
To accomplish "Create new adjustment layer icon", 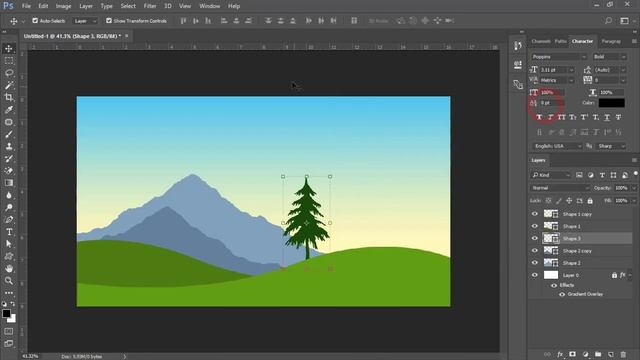I will 585,354.
